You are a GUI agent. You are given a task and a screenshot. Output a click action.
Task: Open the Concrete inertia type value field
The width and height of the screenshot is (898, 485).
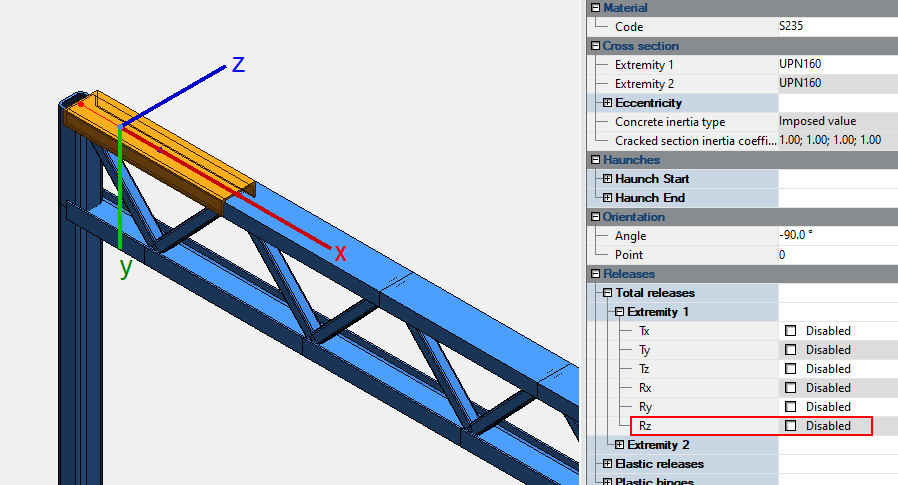pyautogui.click(x=836, y=122)
